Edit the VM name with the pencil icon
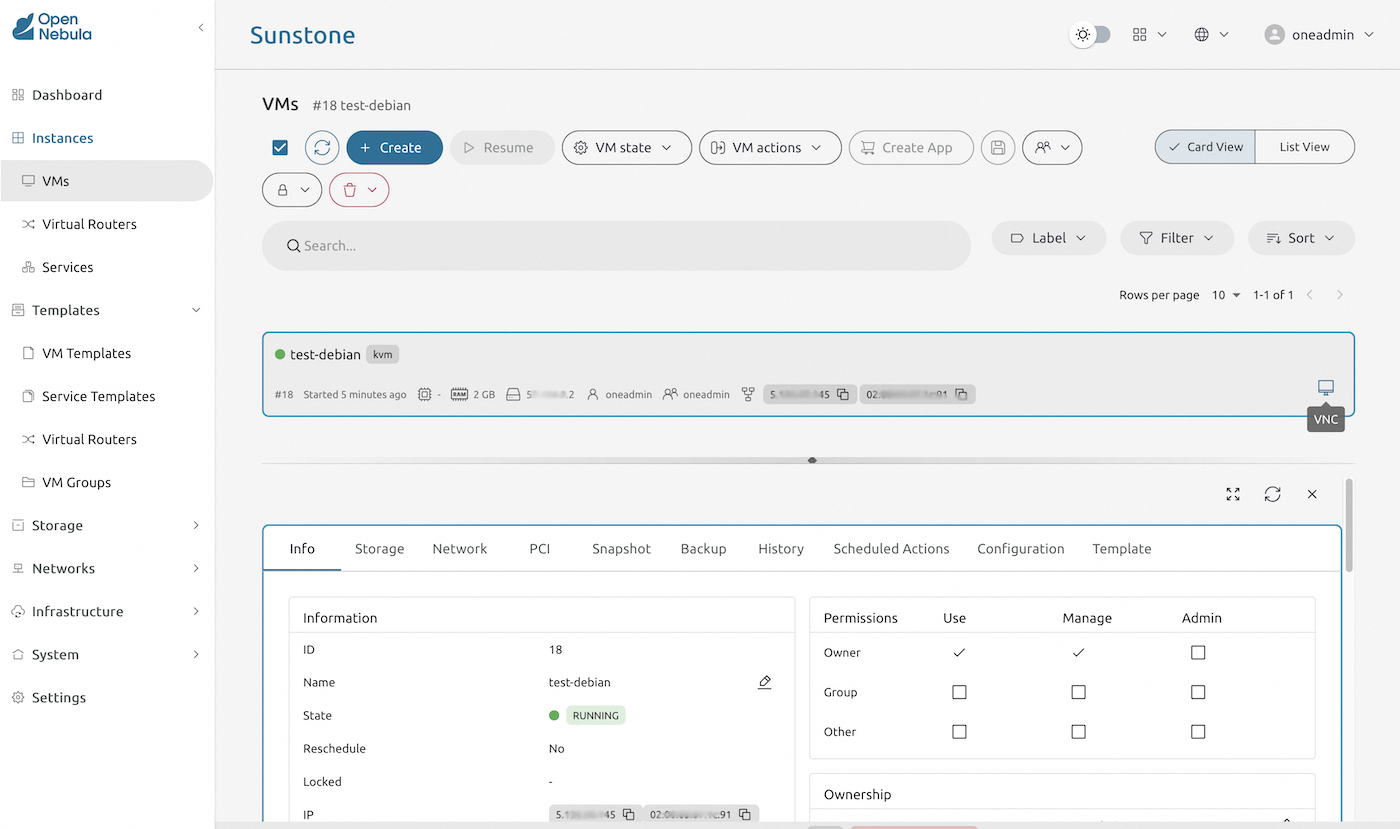 click(x=764, y=681)
